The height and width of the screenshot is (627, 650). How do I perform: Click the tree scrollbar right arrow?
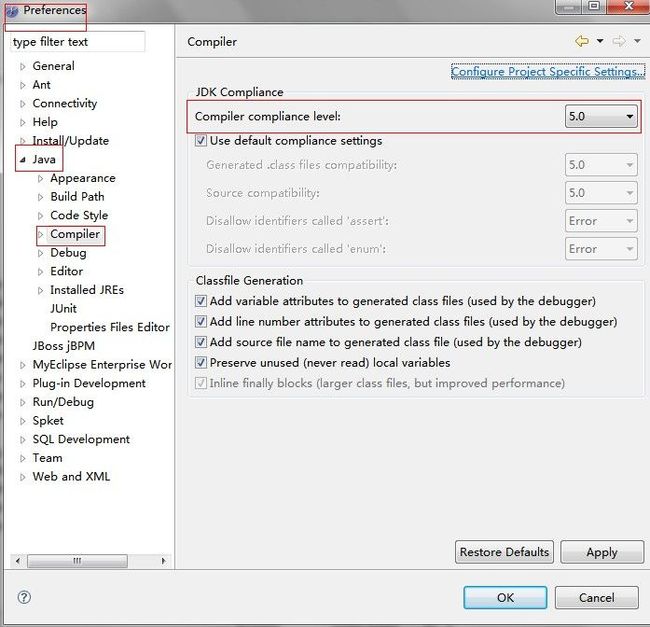click(163, 561)
